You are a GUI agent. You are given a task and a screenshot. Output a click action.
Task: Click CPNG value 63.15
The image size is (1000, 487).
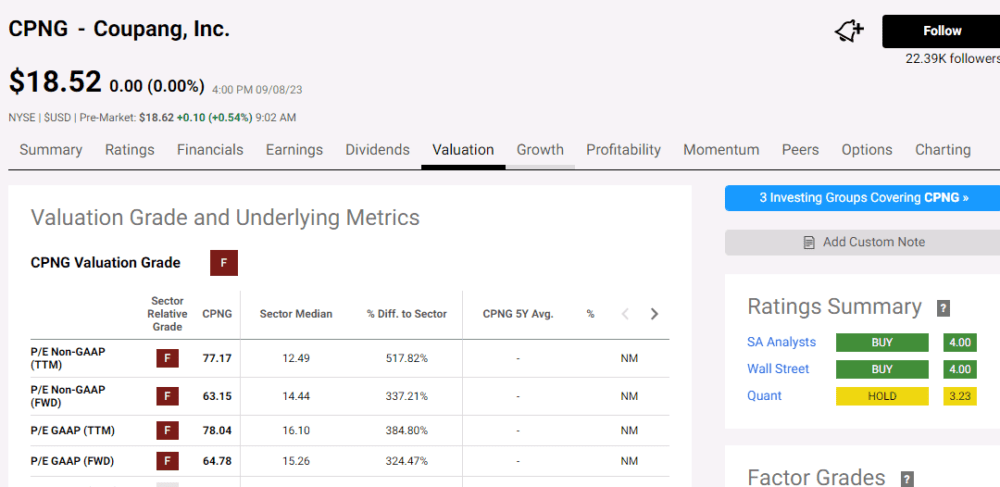(217, 396)
